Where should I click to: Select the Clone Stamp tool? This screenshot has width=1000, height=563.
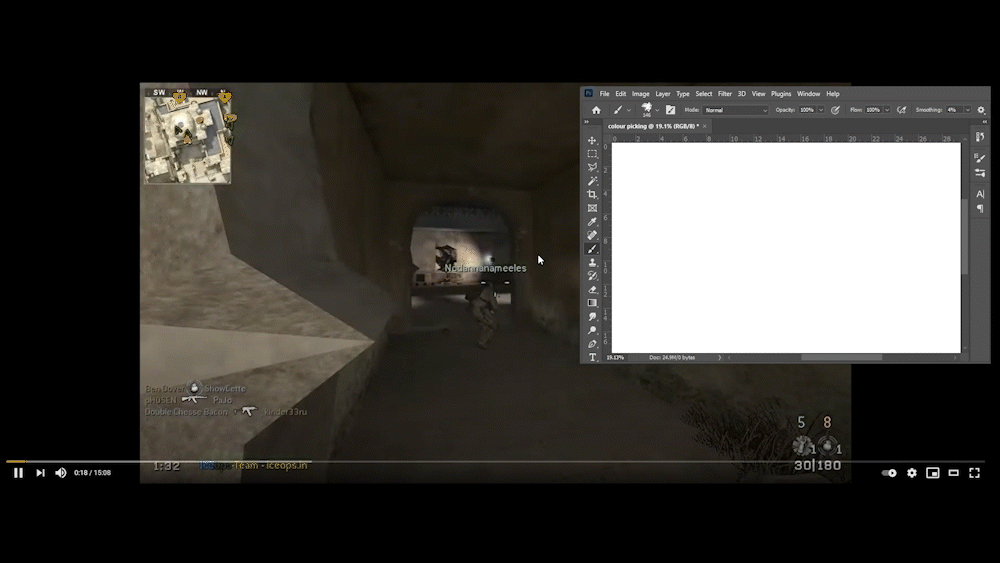point(592,262)
